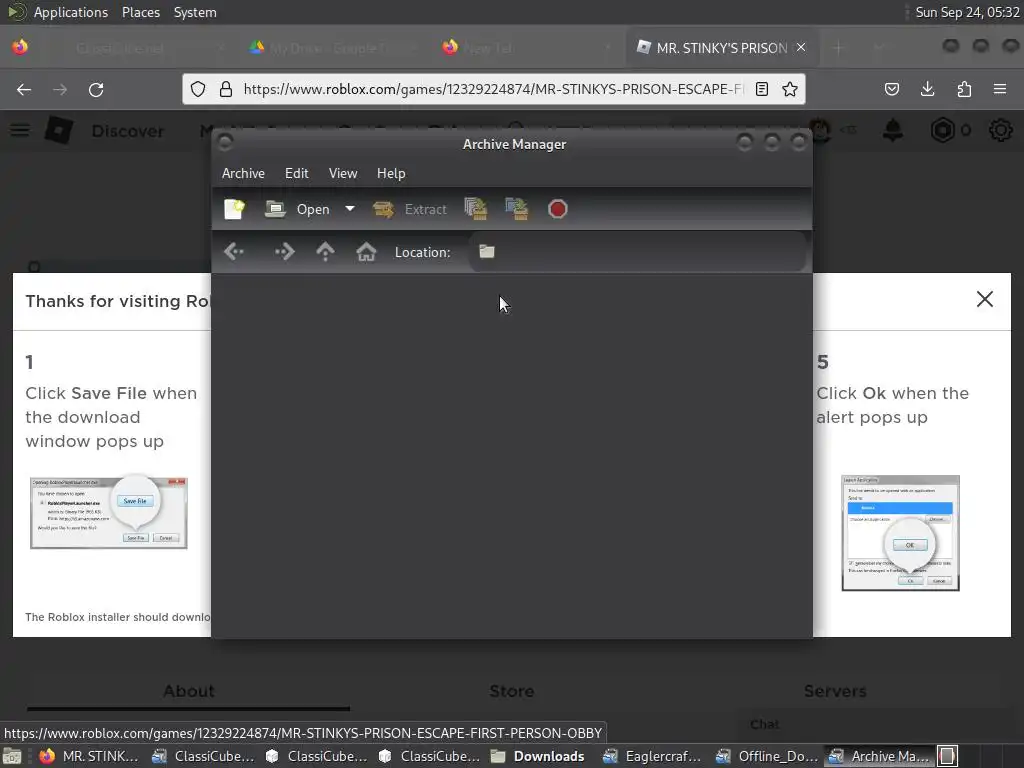Click the date and time clock in the panel
This screenshot has height=768, width=1024.
(x=967, y=12)
